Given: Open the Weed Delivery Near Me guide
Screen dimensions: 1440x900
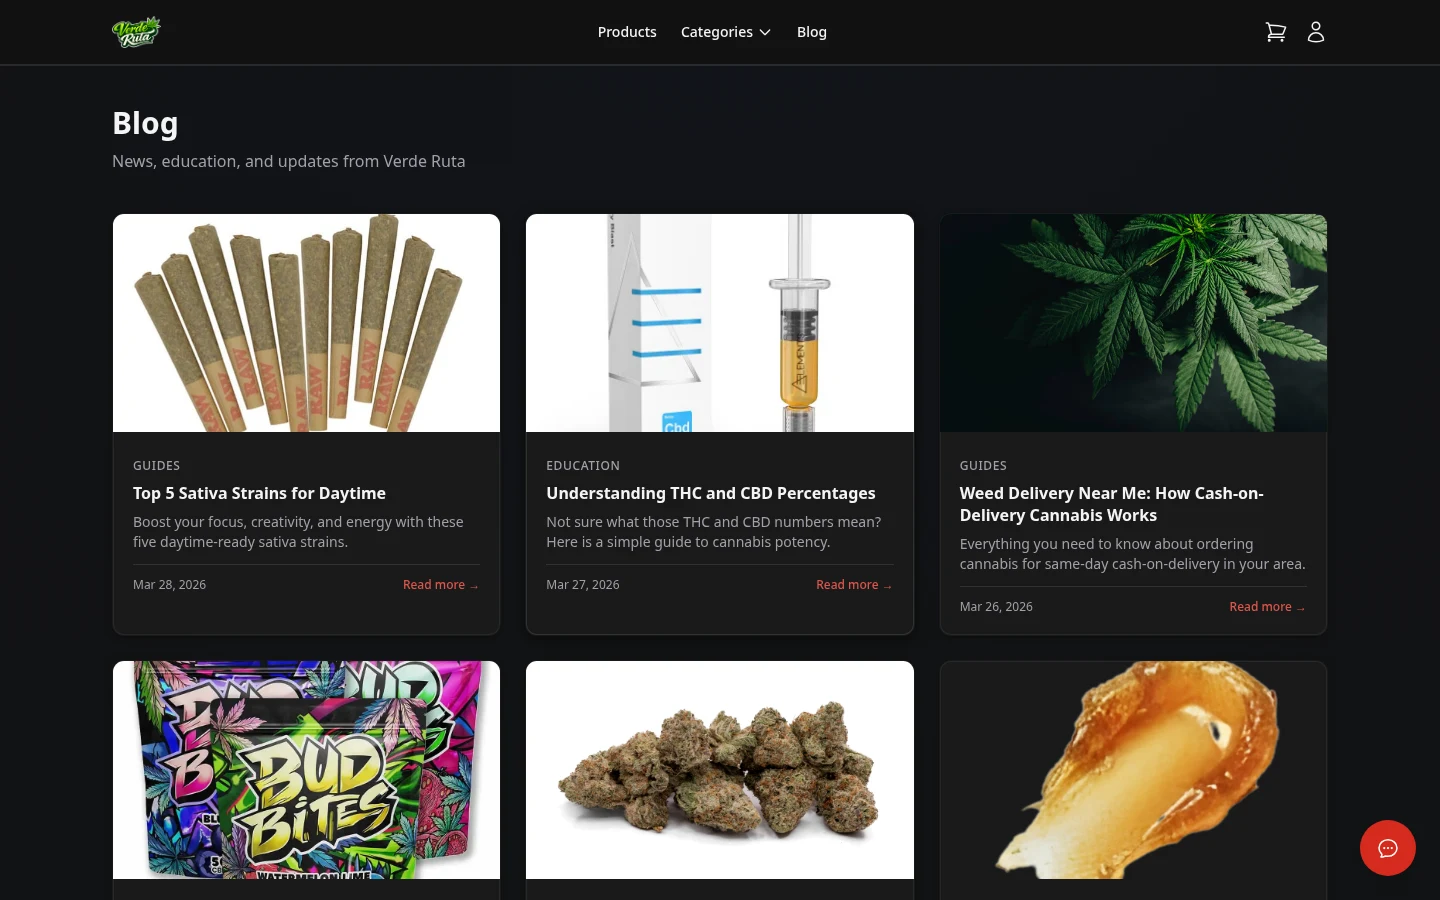Looking at the screenshot, I should pyautogui.click(x=1111, y=504).
